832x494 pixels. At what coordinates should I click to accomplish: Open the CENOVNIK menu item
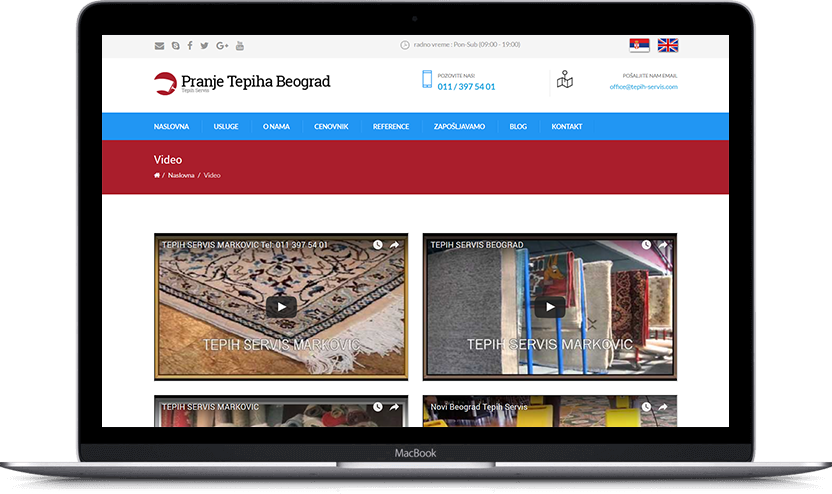point(331,127)
